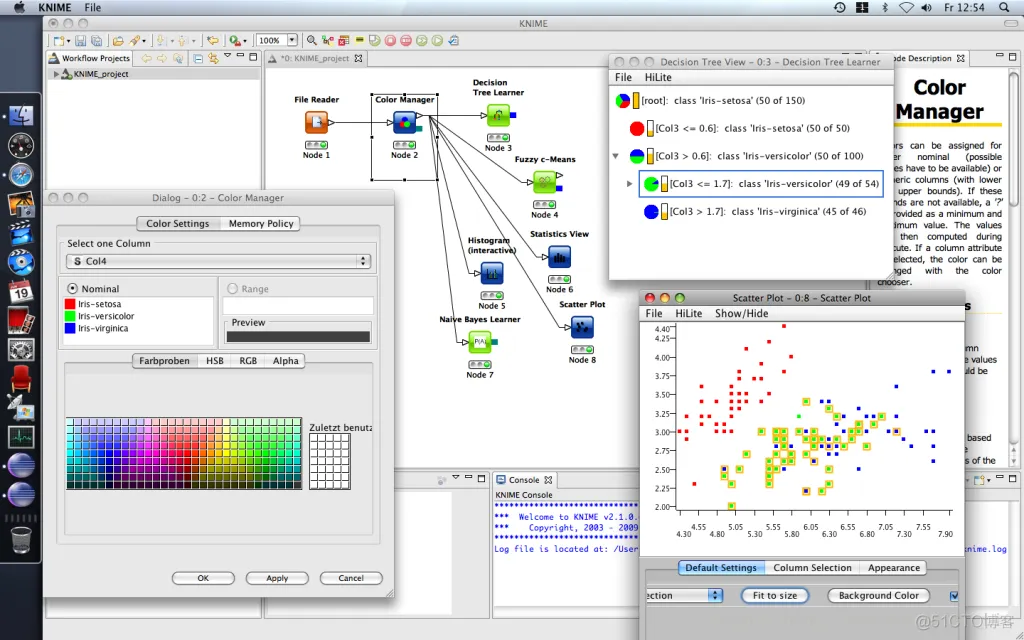
Task: Open Trash in the Dock
Action: point(21,540)
